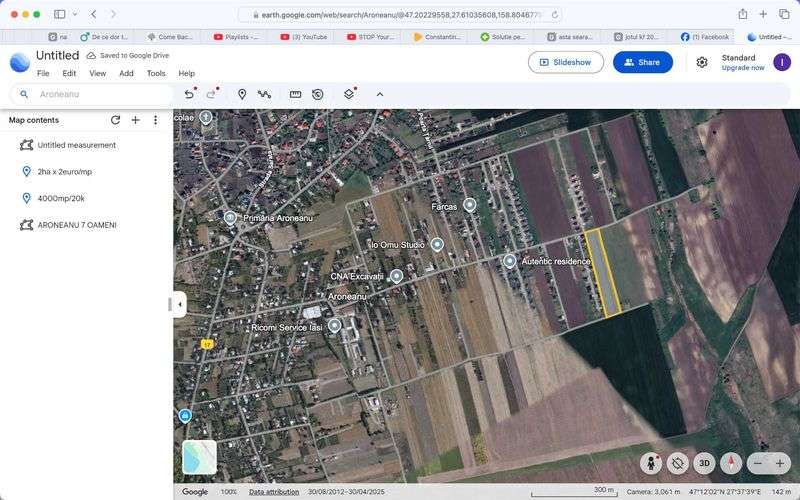Collapse the side panel with arrow handle

click(180, 305)
